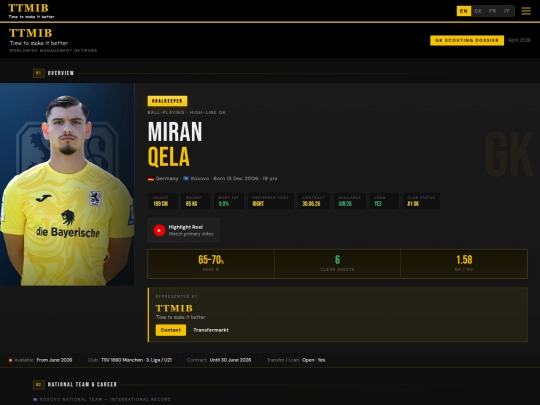
Task: Click 'Until 30 June 2026' contract text
Action: tap(230, 360)
